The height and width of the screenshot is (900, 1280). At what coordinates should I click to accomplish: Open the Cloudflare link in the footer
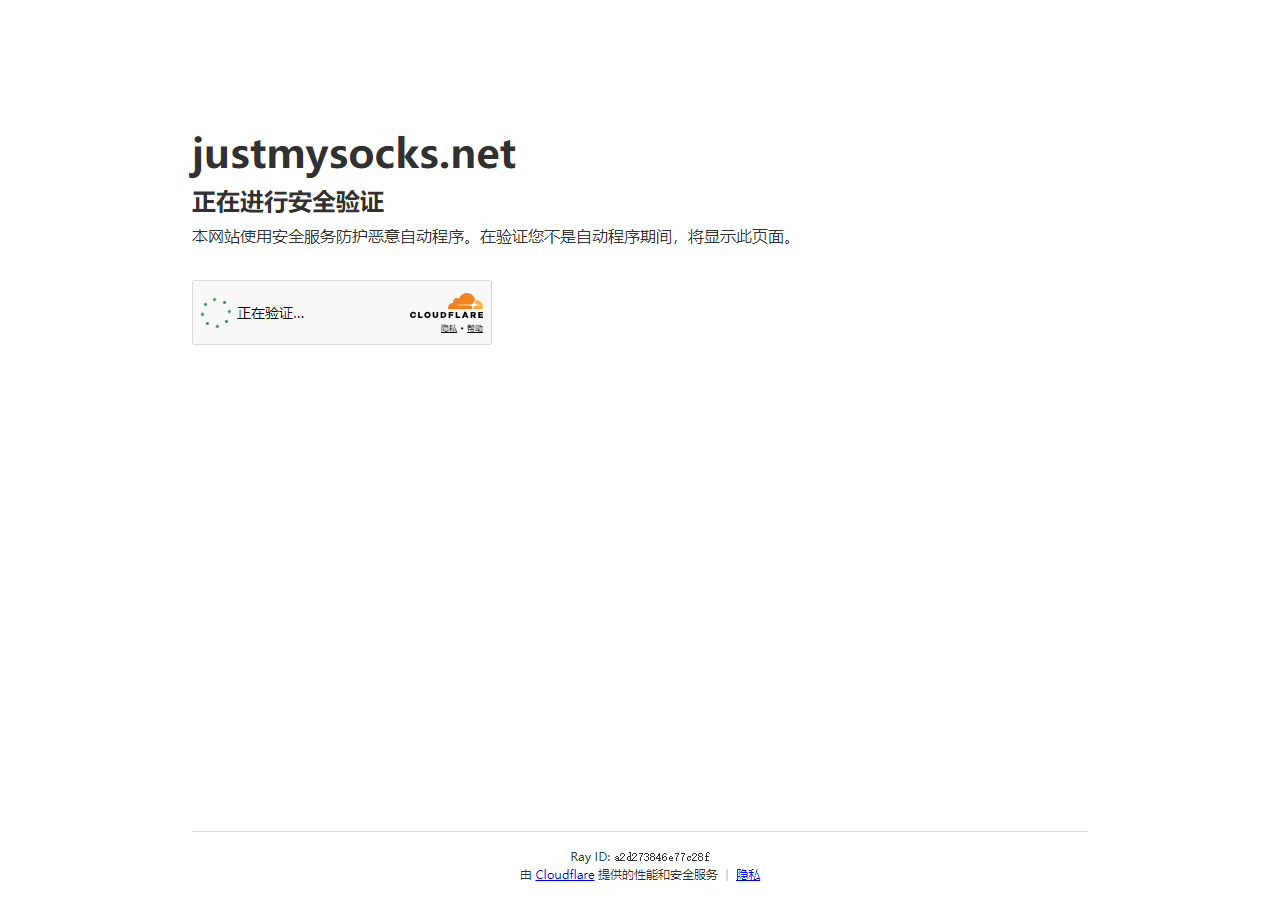[565, 875]
